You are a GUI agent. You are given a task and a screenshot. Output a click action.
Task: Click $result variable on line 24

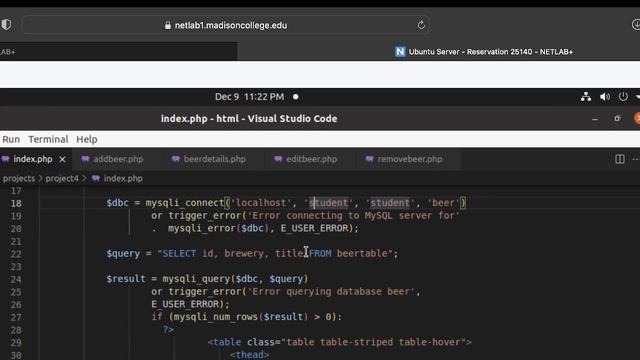point(126,279)
